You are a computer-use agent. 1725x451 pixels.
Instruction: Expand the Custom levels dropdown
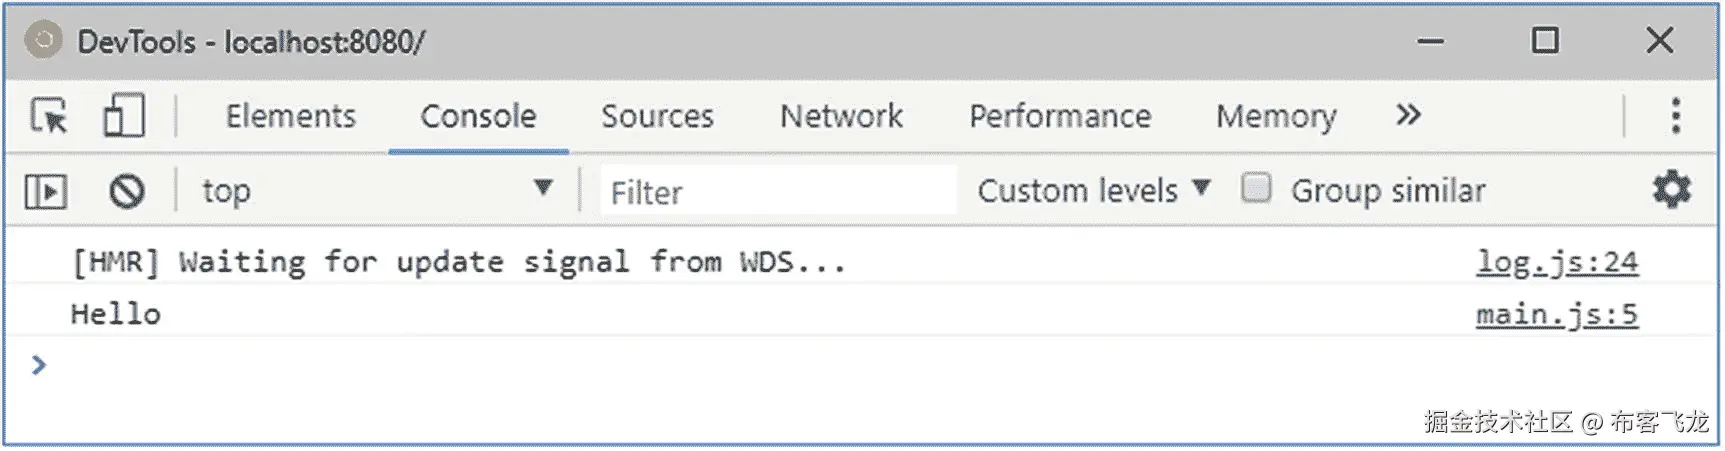(1094, 190)
